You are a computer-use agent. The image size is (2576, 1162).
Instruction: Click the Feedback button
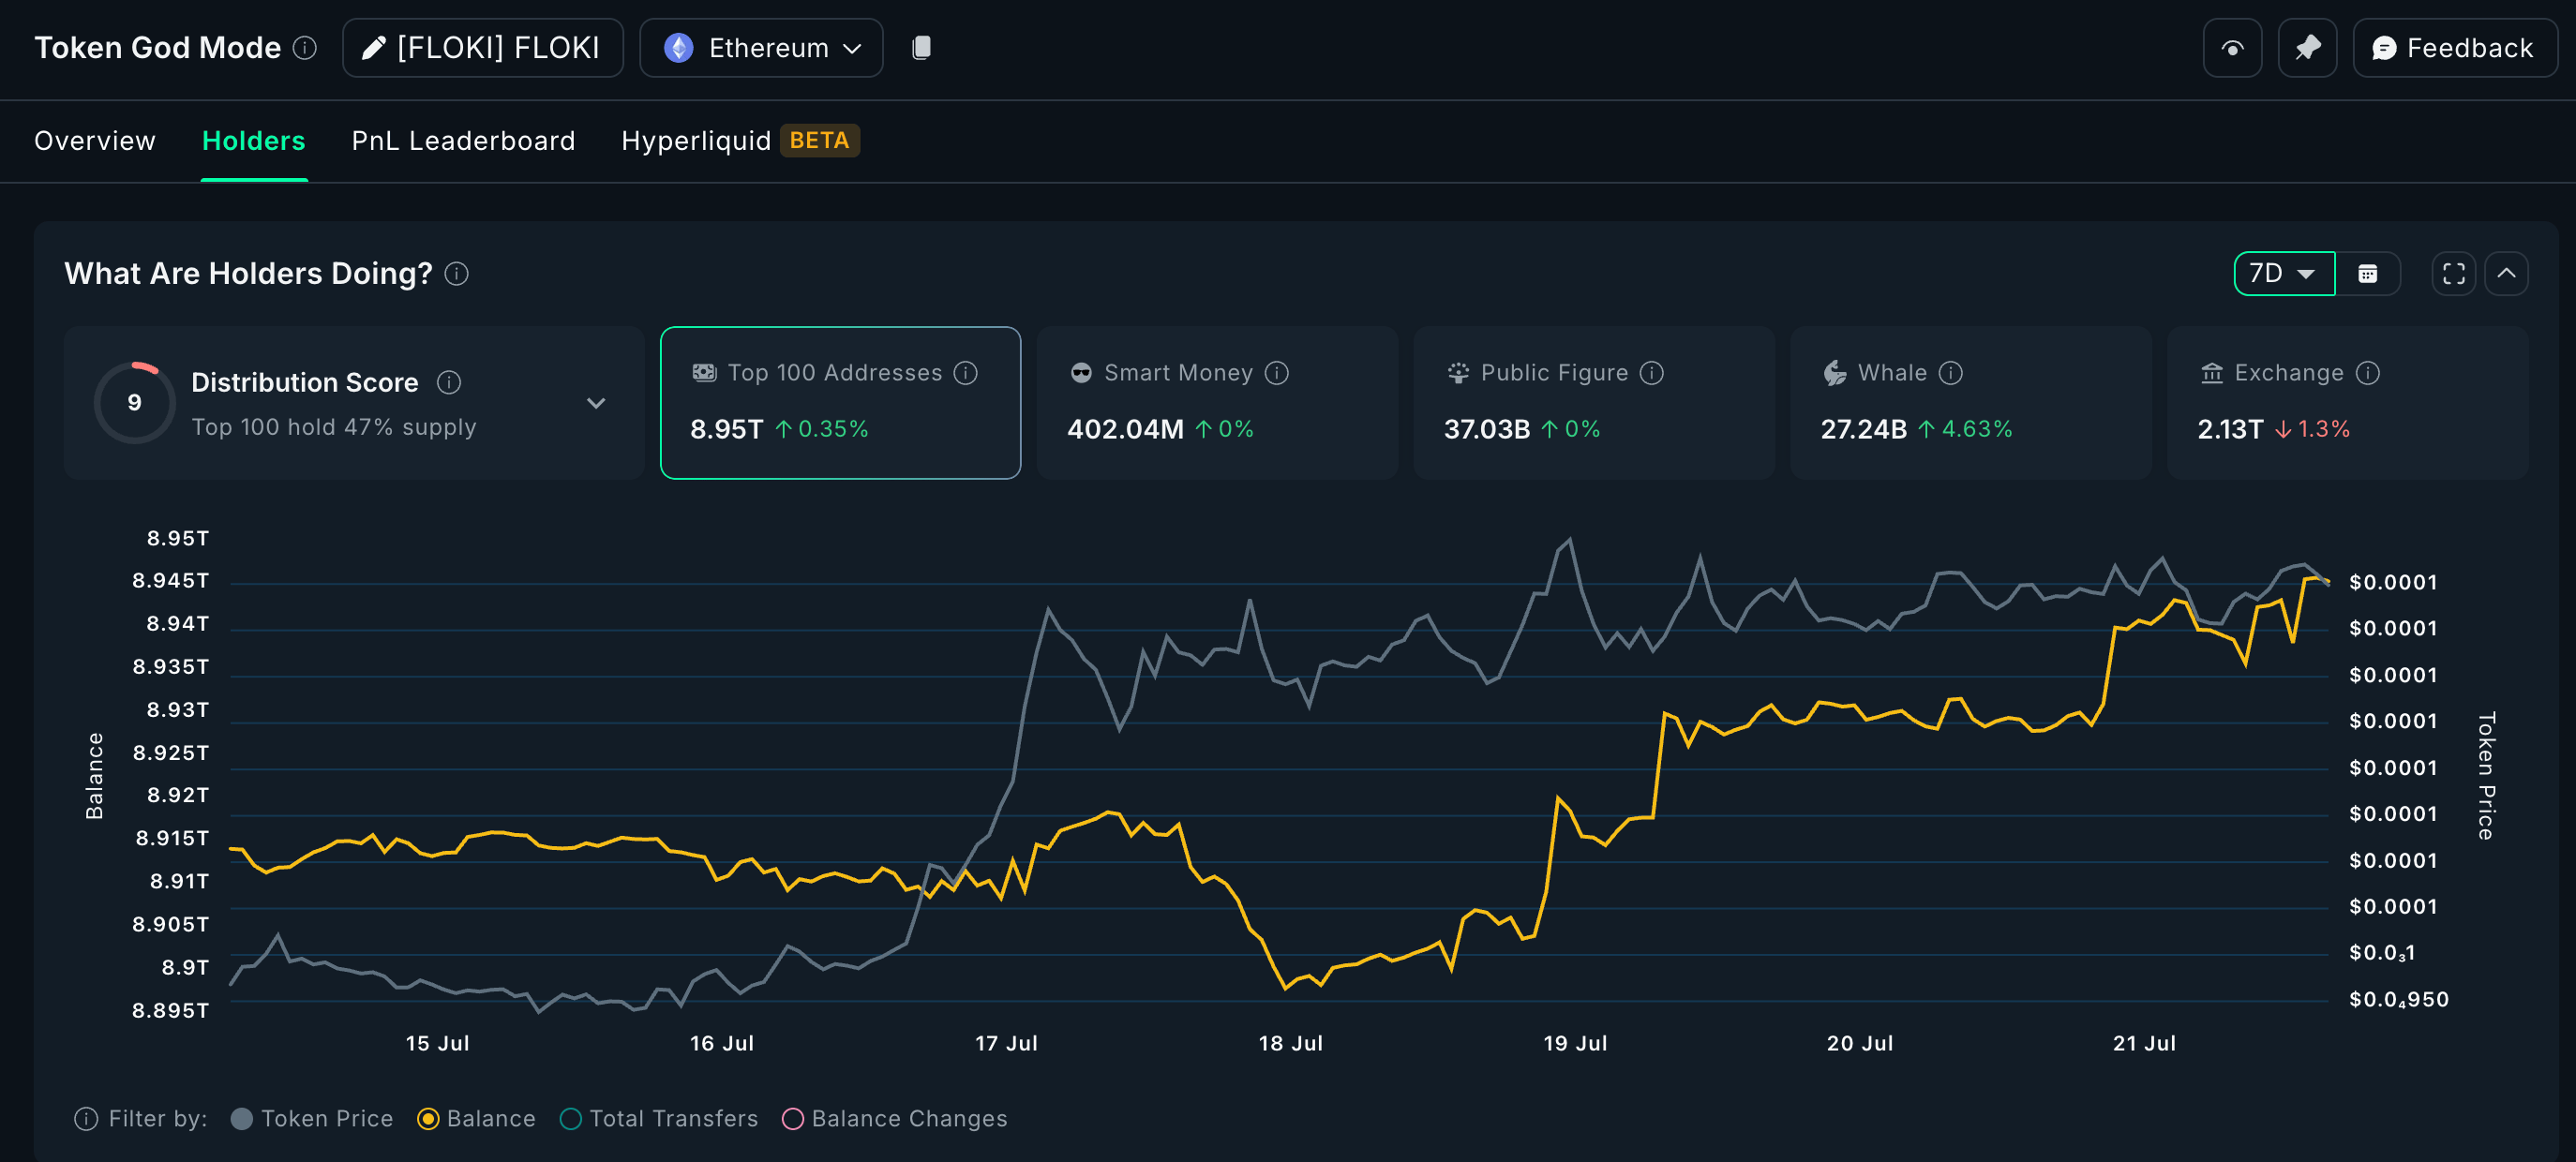pos(2455,47)
